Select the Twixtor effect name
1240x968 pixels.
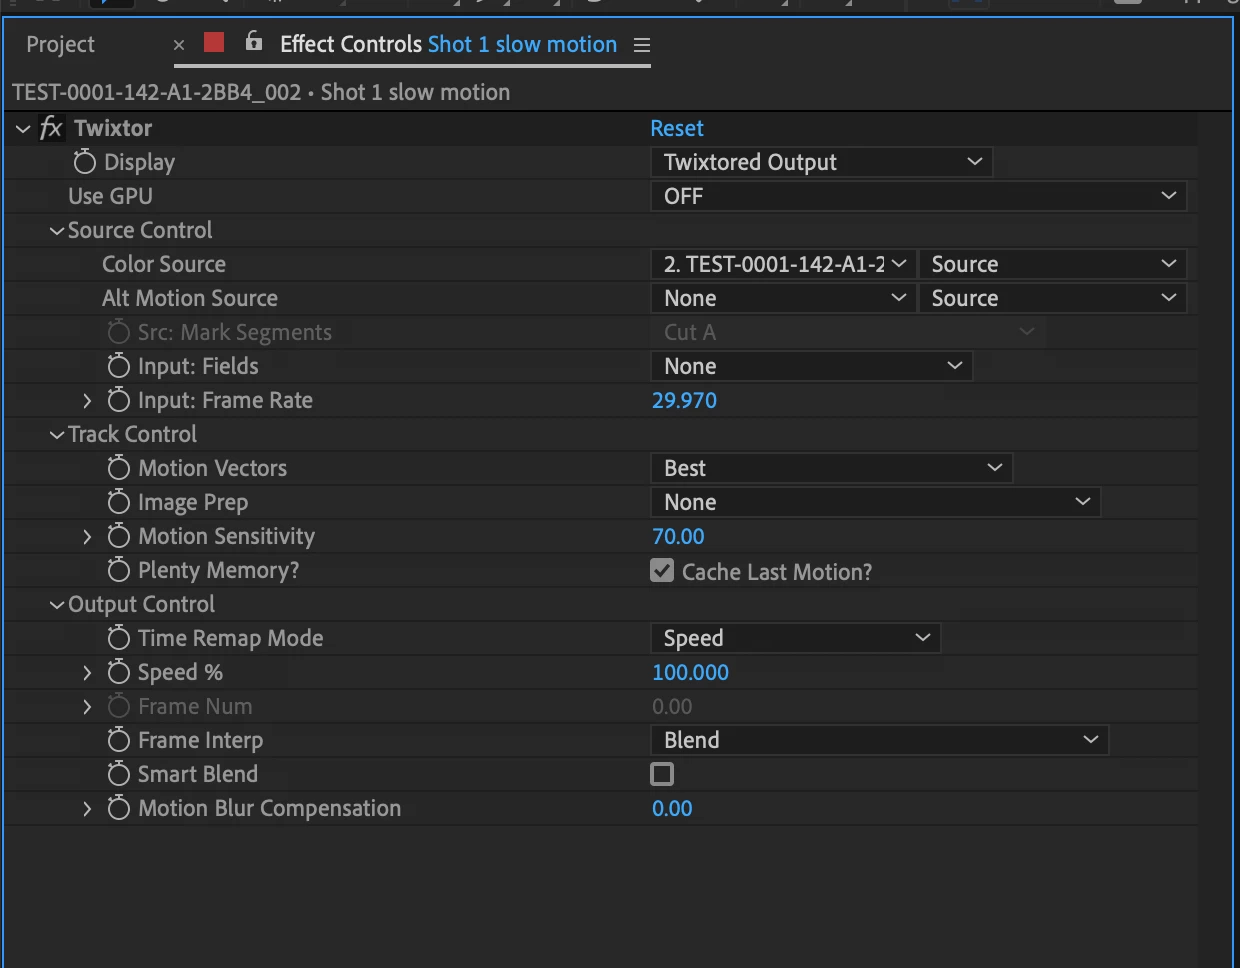click(113, 128)
